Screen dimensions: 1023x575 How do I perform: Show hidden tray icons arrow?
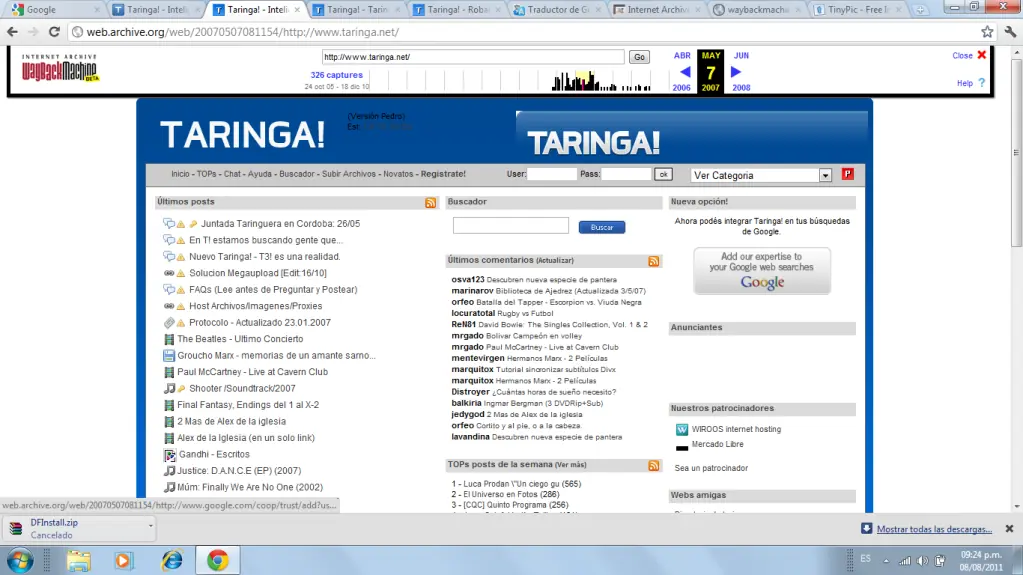pos(886,561)
